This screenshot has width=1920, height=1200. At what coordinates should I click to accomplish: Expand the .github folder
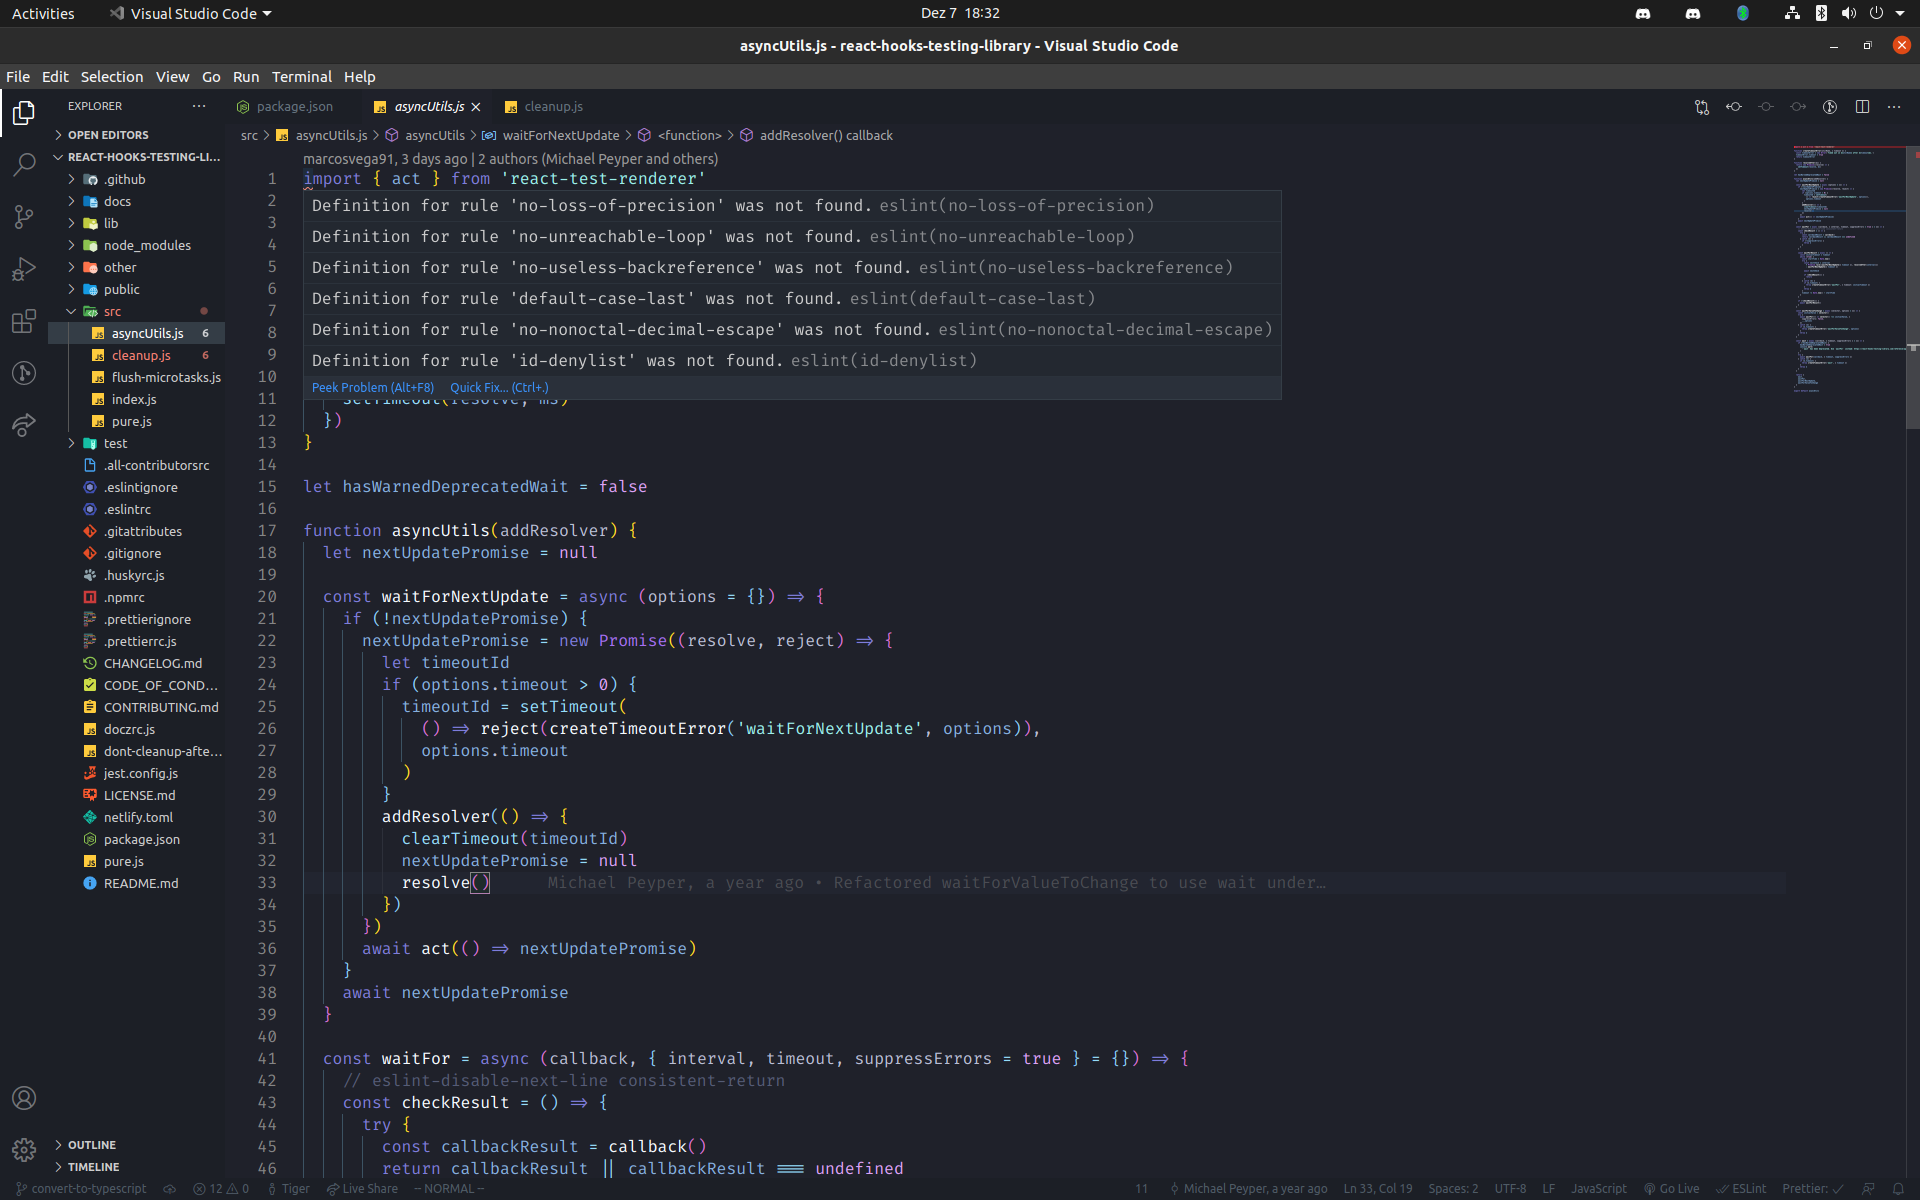(x=125, y=179)
